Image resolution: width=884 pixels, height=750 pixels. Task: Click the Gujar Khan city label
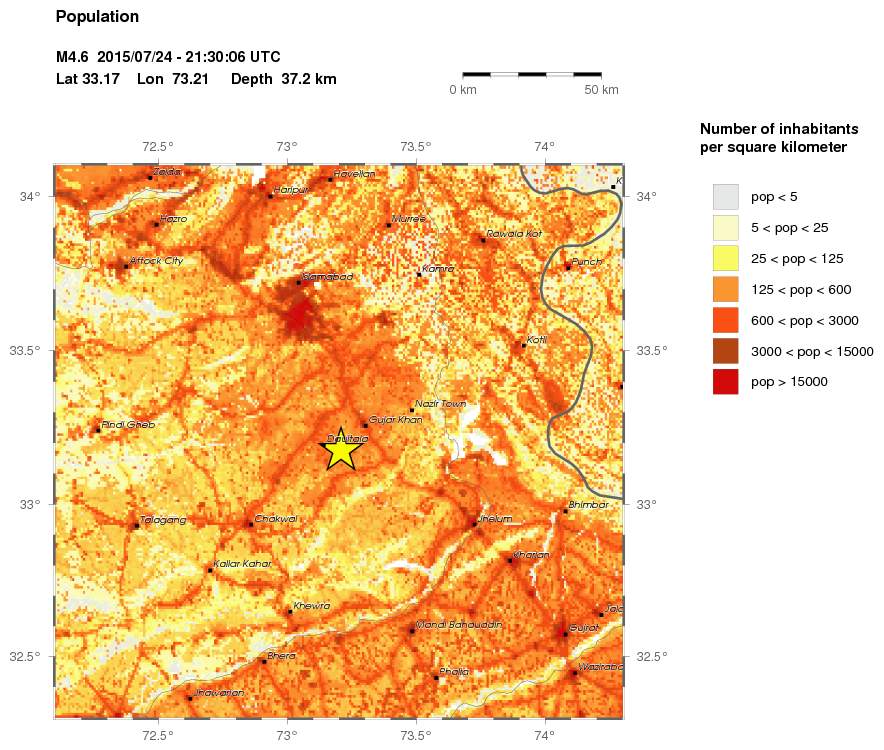(396, 420)
